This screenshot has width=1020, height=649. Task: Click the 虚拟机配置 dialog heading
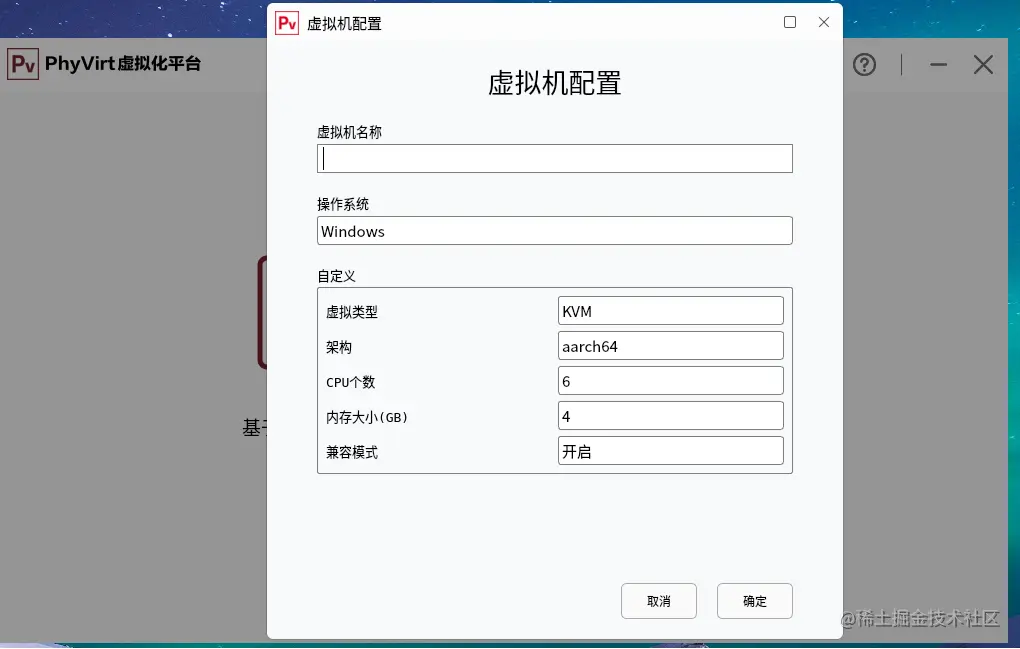point(554,85)
